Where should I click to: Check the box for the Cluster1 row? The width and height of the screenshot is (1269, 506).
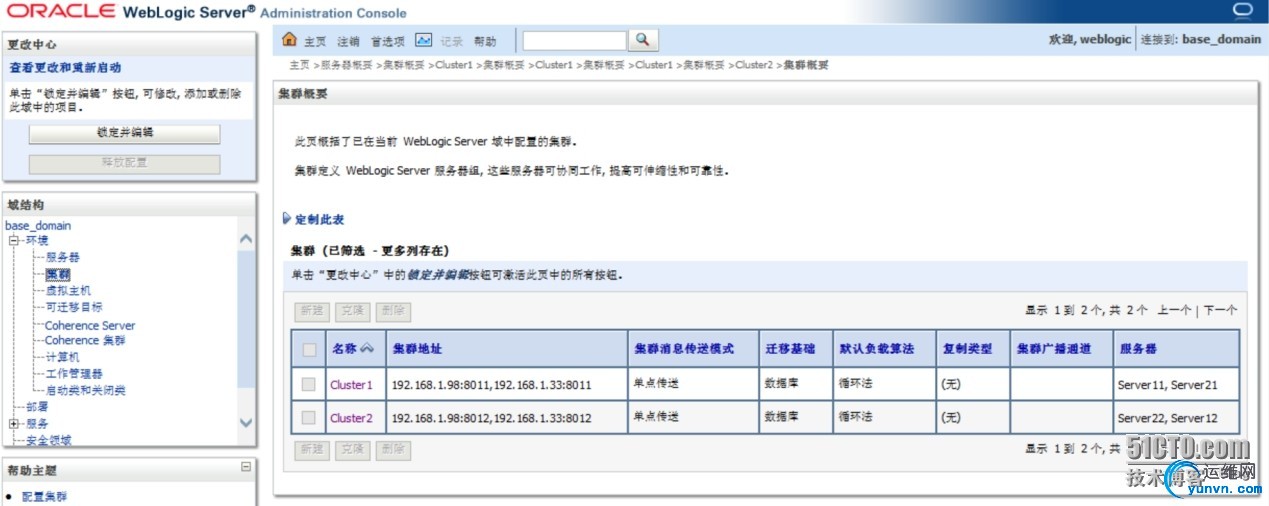[x=309, y=385]
